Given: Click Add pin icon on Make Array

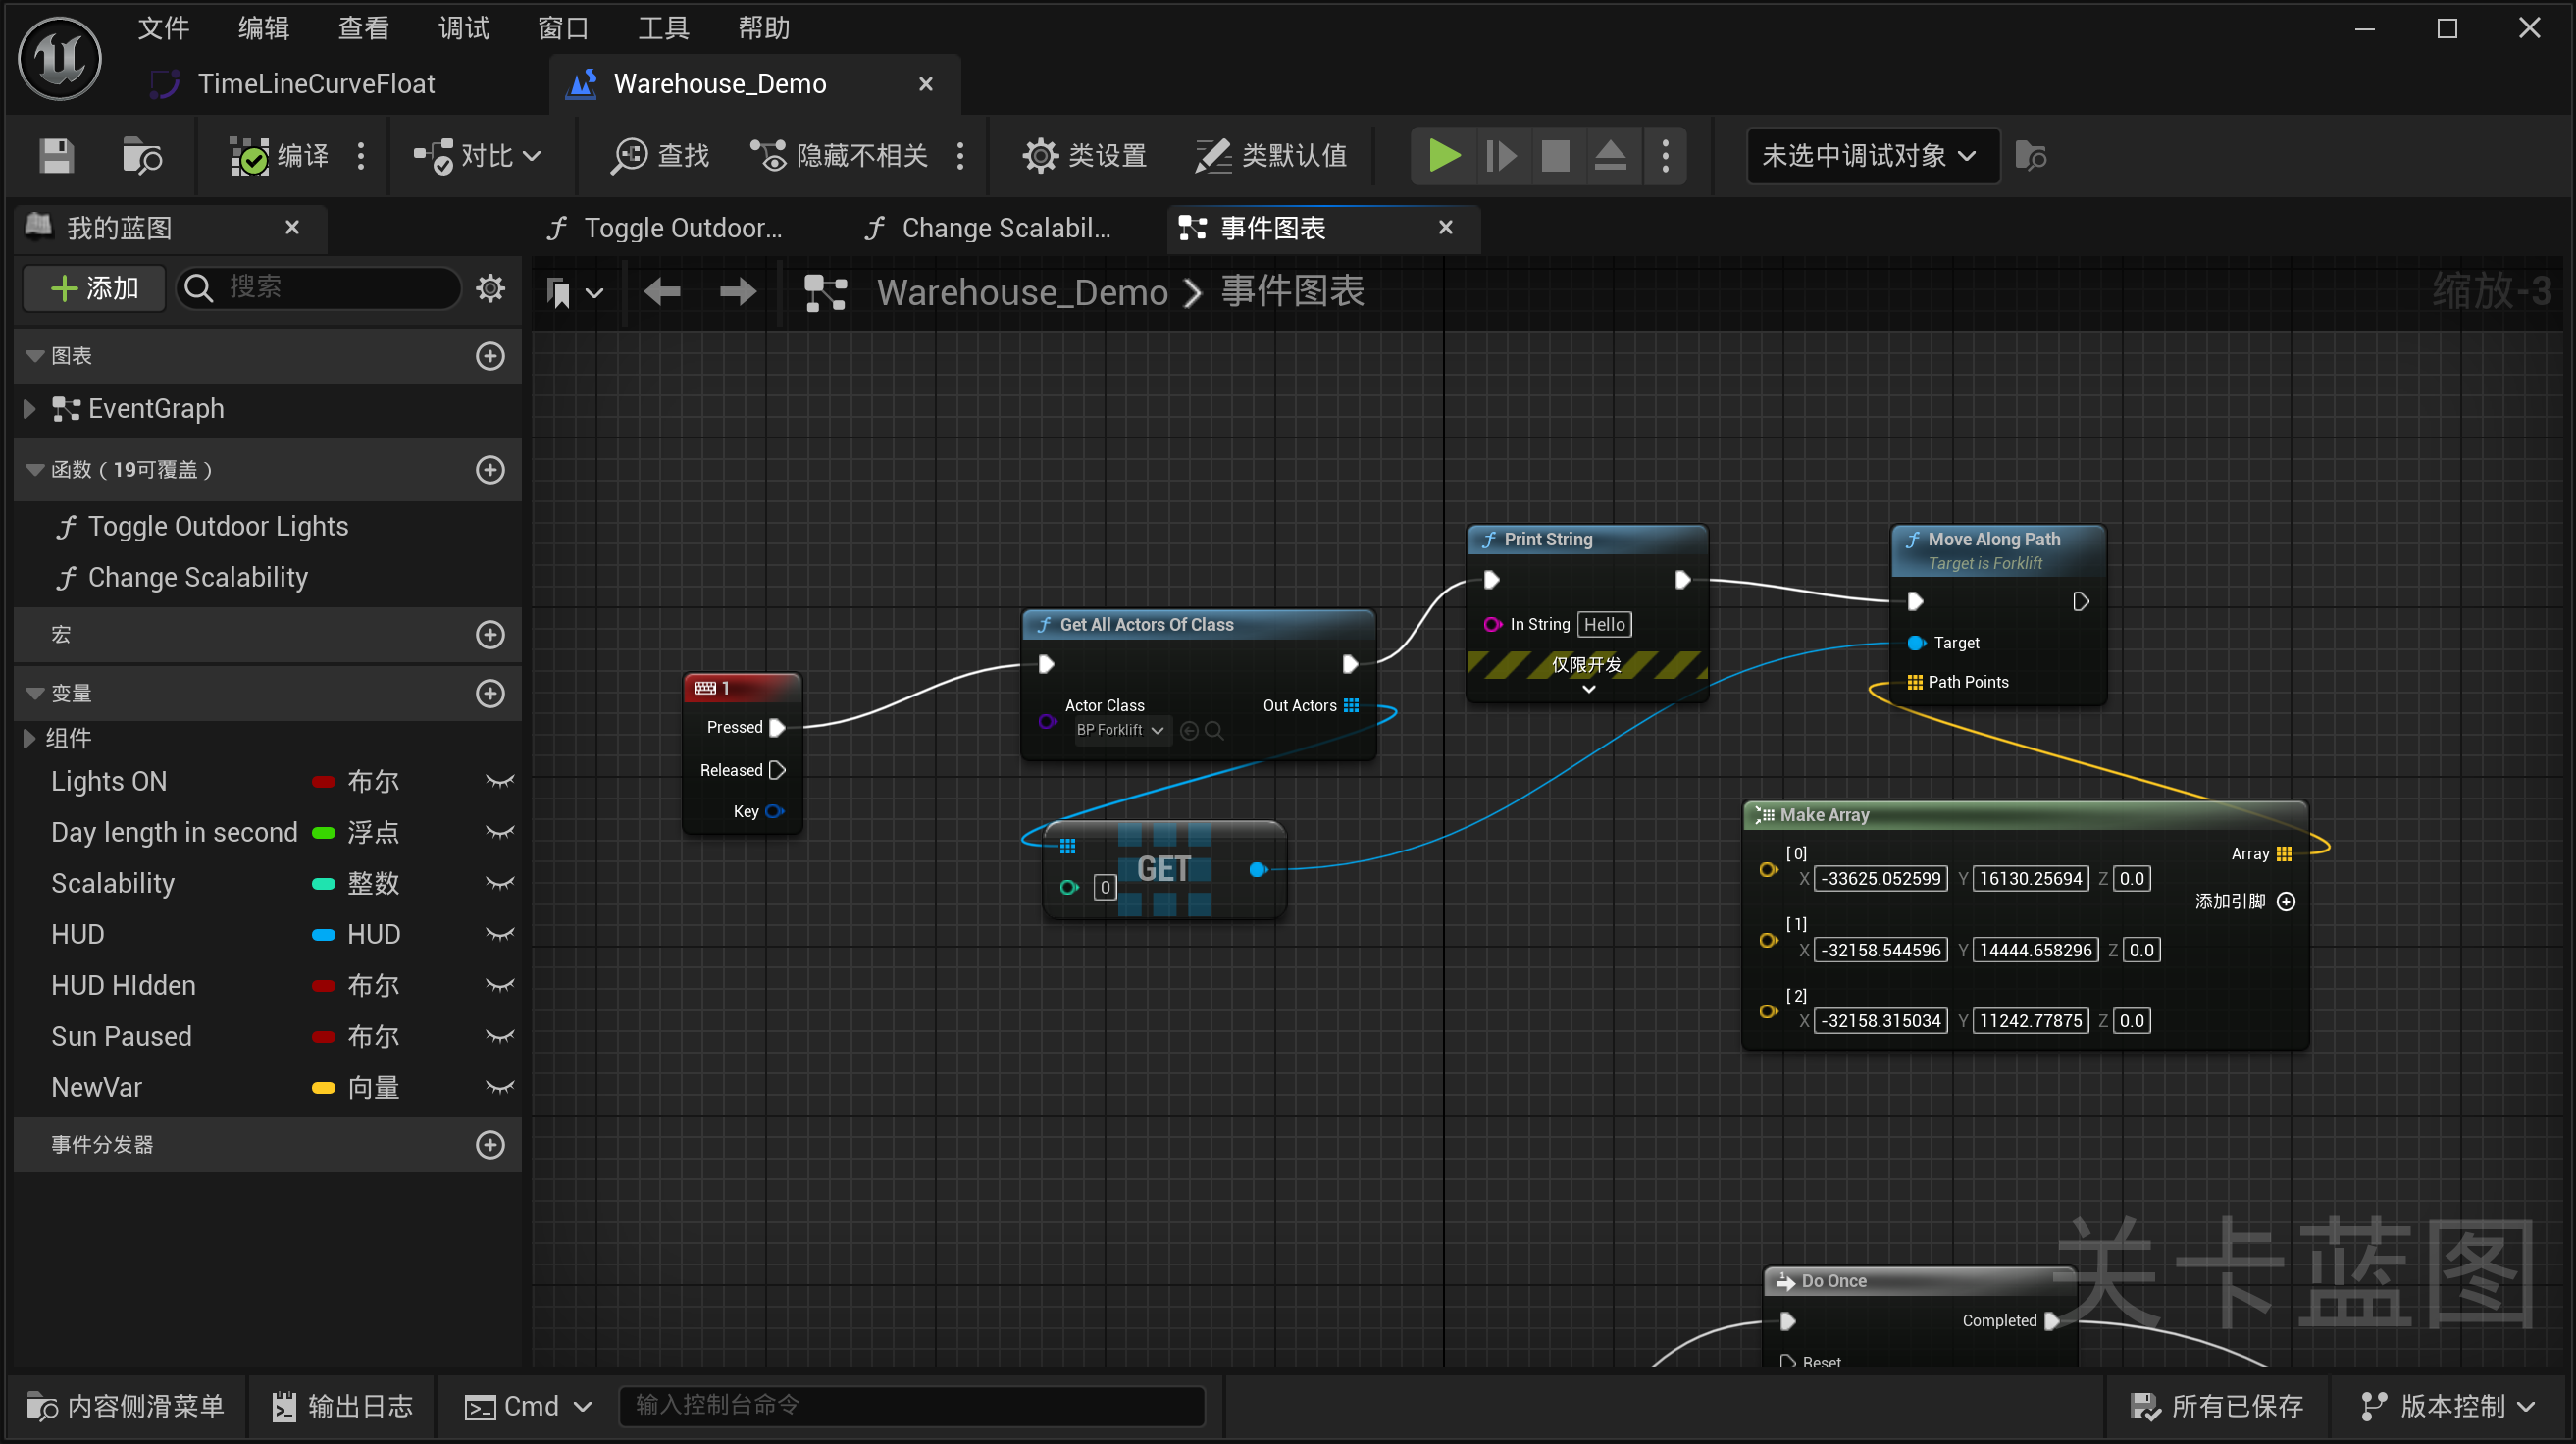Looking at the screenshot, I should click(2286, 901).
